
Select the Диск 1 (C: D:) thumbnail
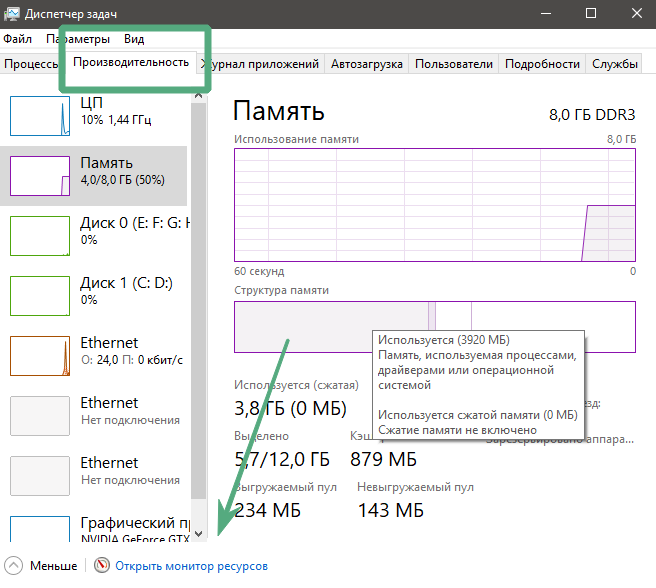pos(39,296)
